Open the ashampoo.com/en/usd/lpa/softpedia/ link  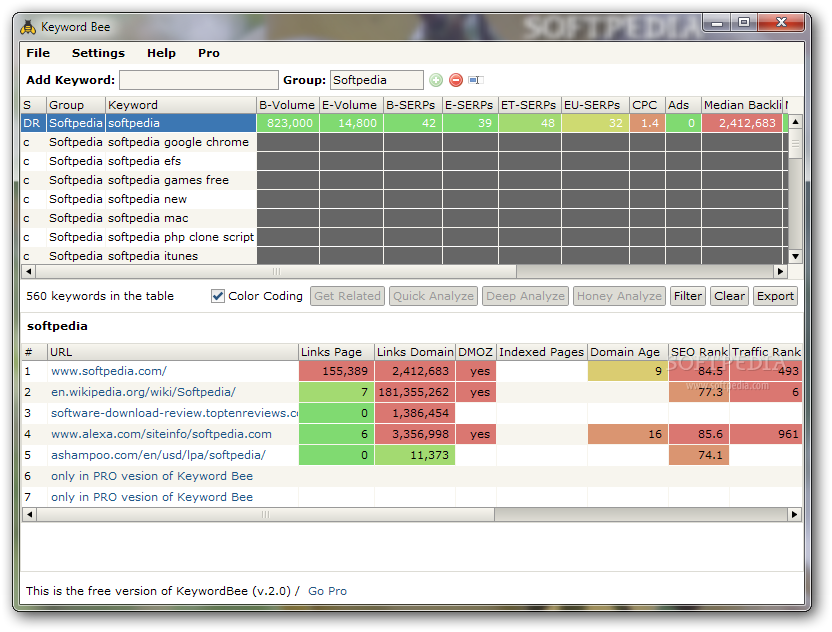pyautogui.click(x=158, y=455)
